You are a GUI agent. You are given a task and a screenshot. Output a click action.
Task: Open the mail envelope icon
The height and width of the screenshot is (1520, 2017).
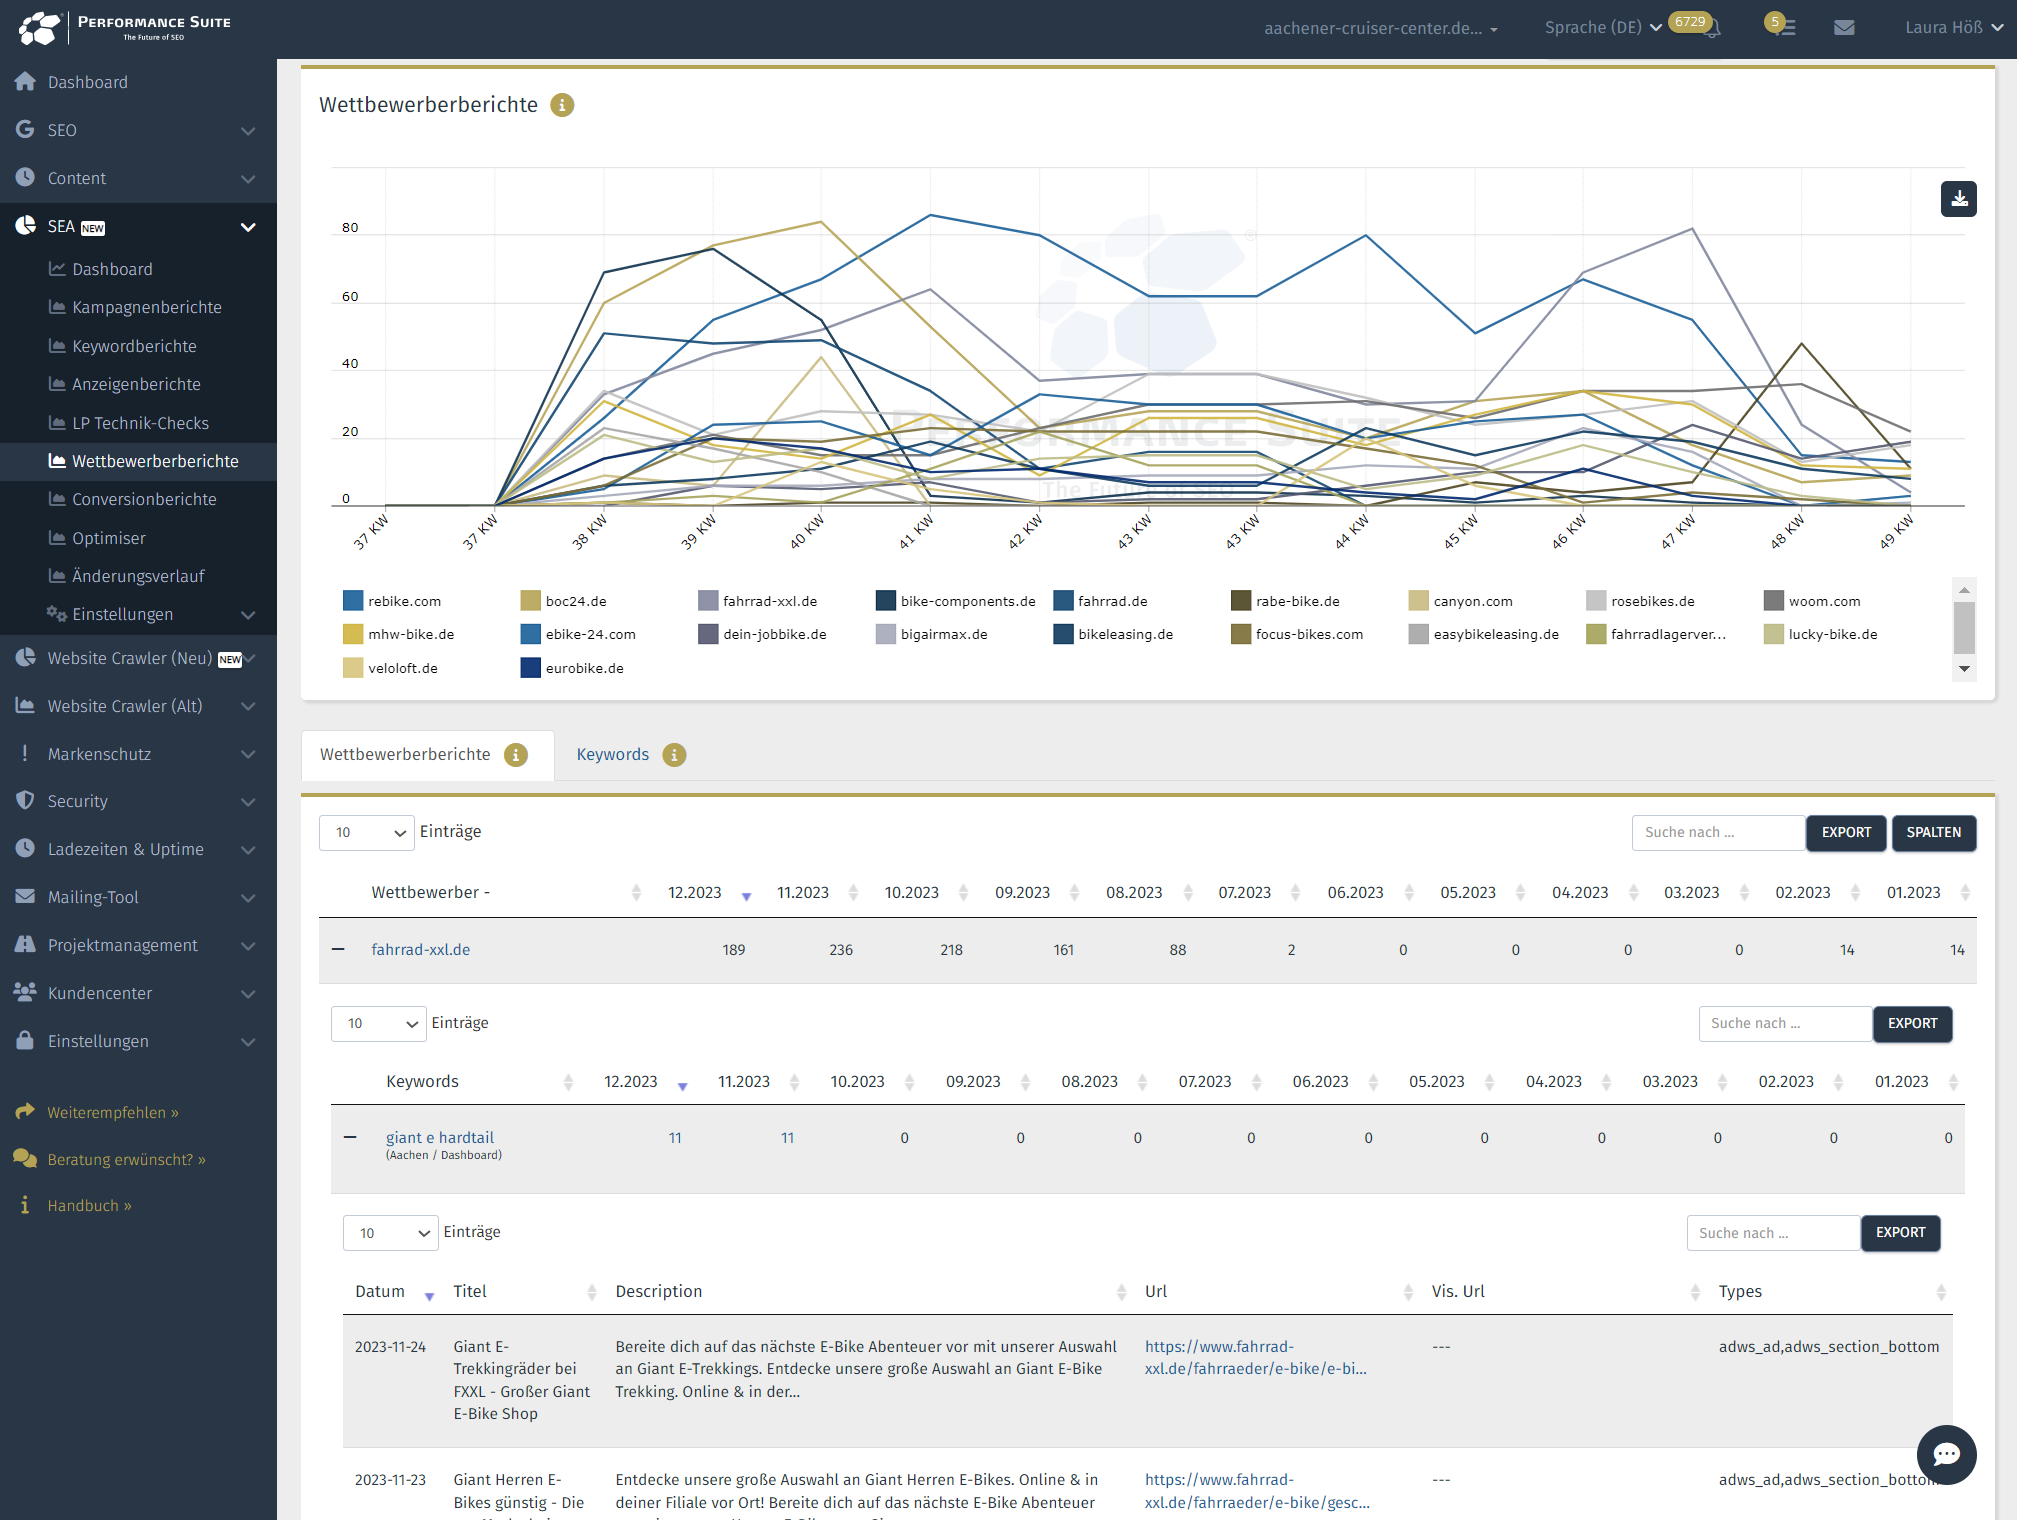1844,28
